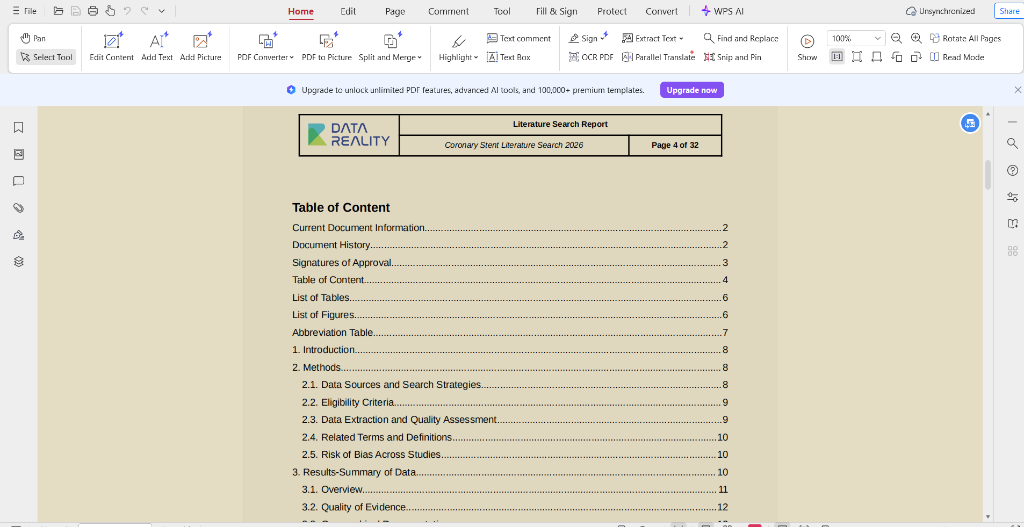Click the vertical scrollbar thumb

point(988,174)
